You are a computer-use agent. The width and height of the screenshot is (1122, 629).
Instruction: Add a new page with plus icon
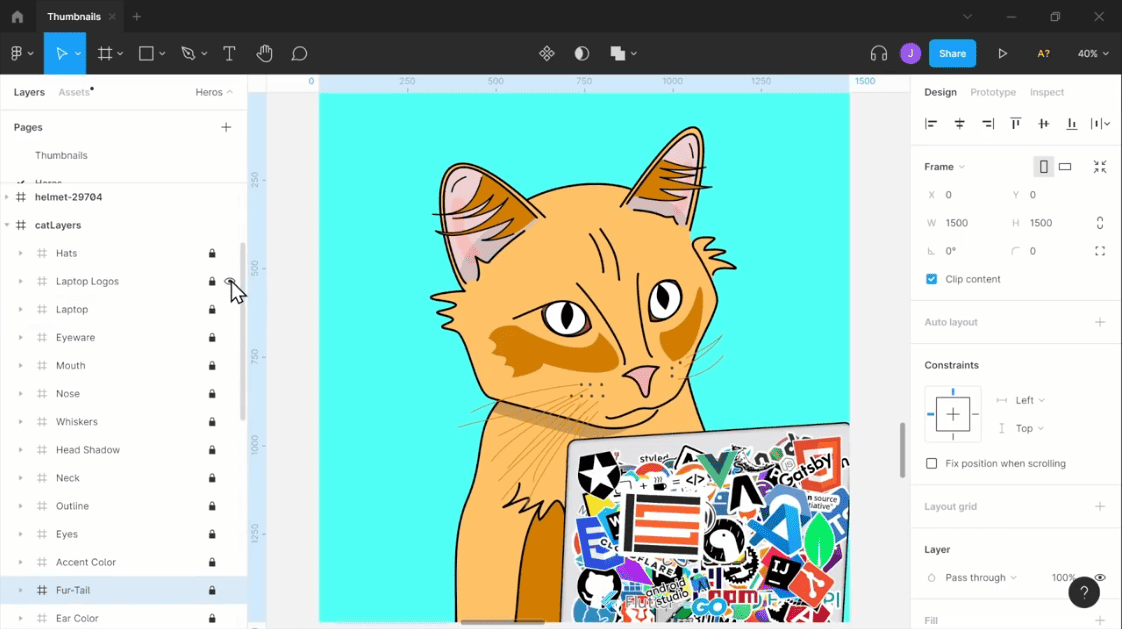click(x=226, y=127)
